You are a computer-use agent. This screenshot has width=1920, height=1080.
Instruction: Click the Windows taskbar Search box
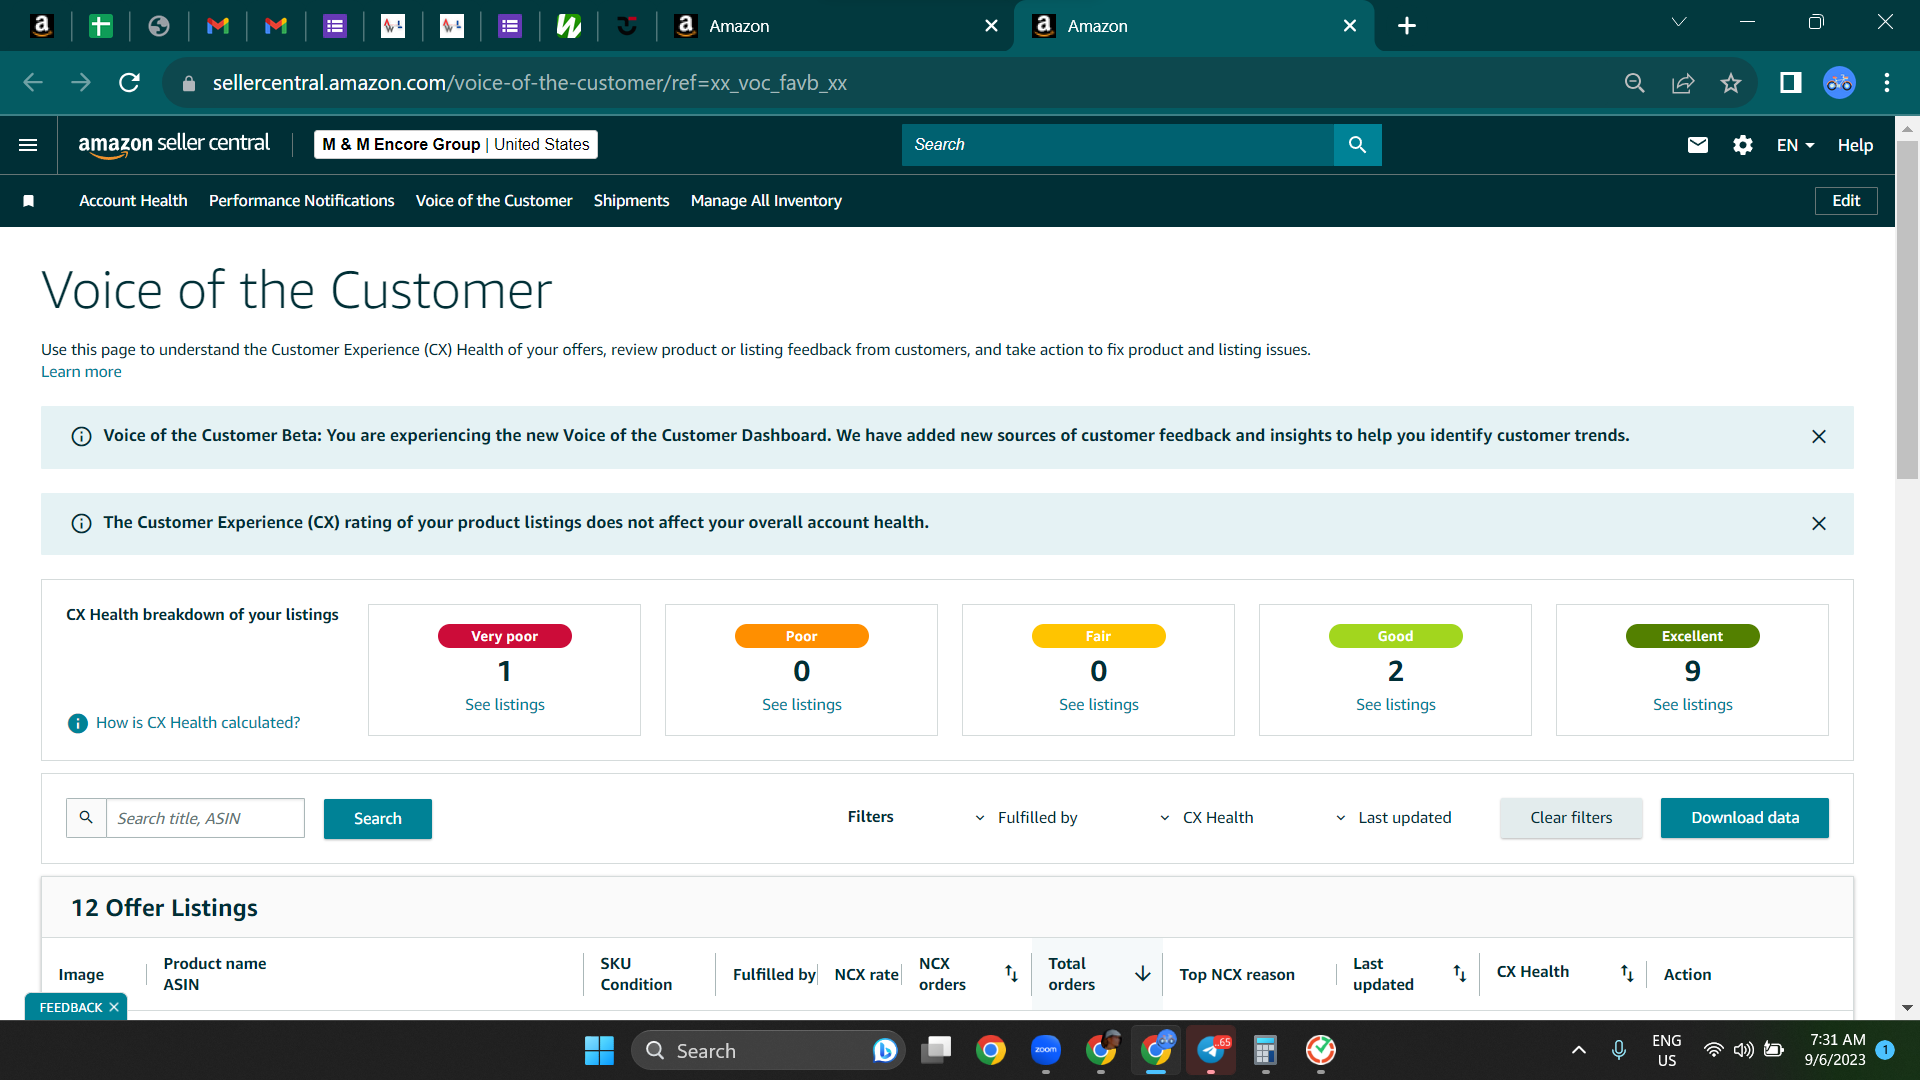click(x=768, y=1050)
